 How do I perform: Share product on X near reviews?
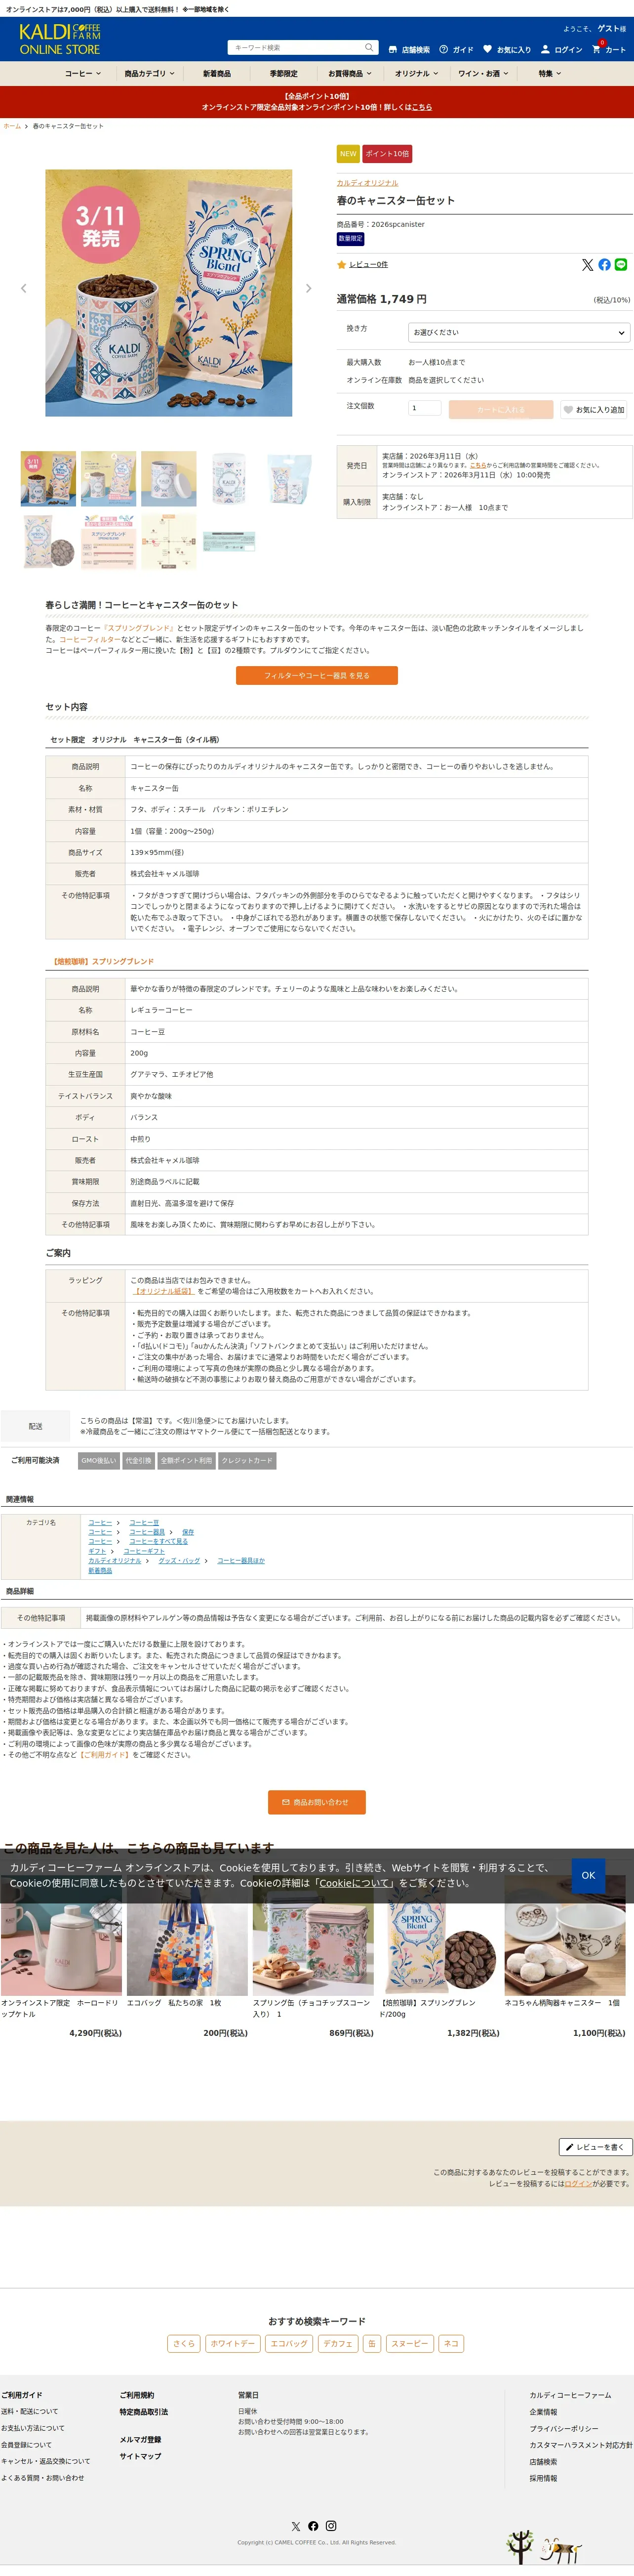pos(587,265)
